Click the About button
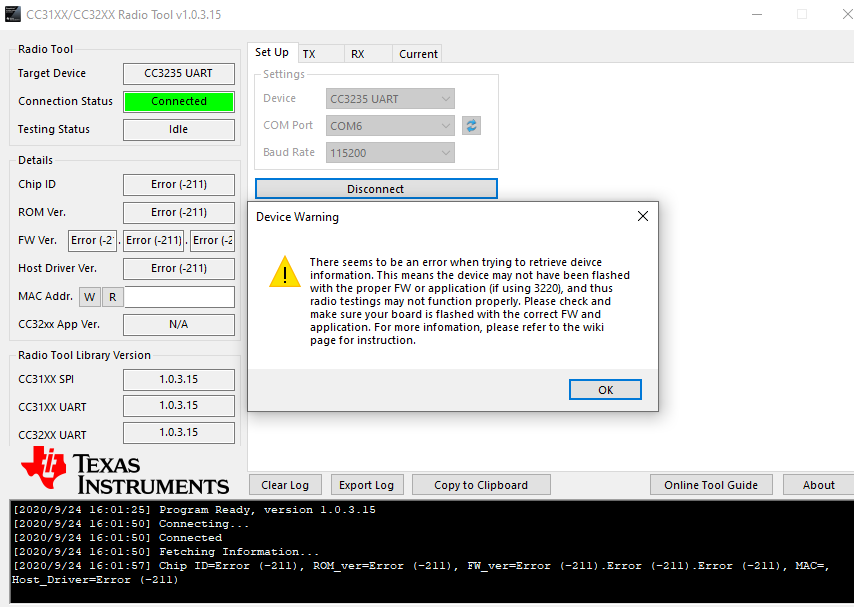 pos(818,485)
